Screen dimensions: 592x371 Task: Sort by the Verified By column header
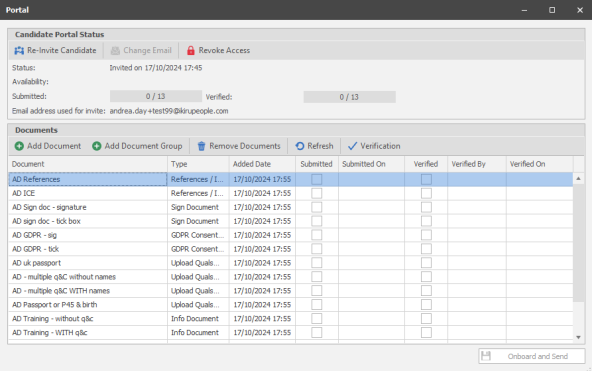point(477,164)
